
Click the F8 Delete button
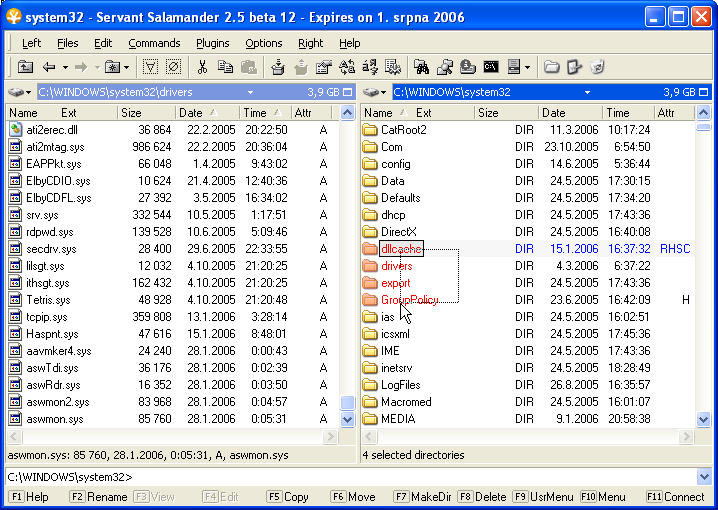pos(482,497)
